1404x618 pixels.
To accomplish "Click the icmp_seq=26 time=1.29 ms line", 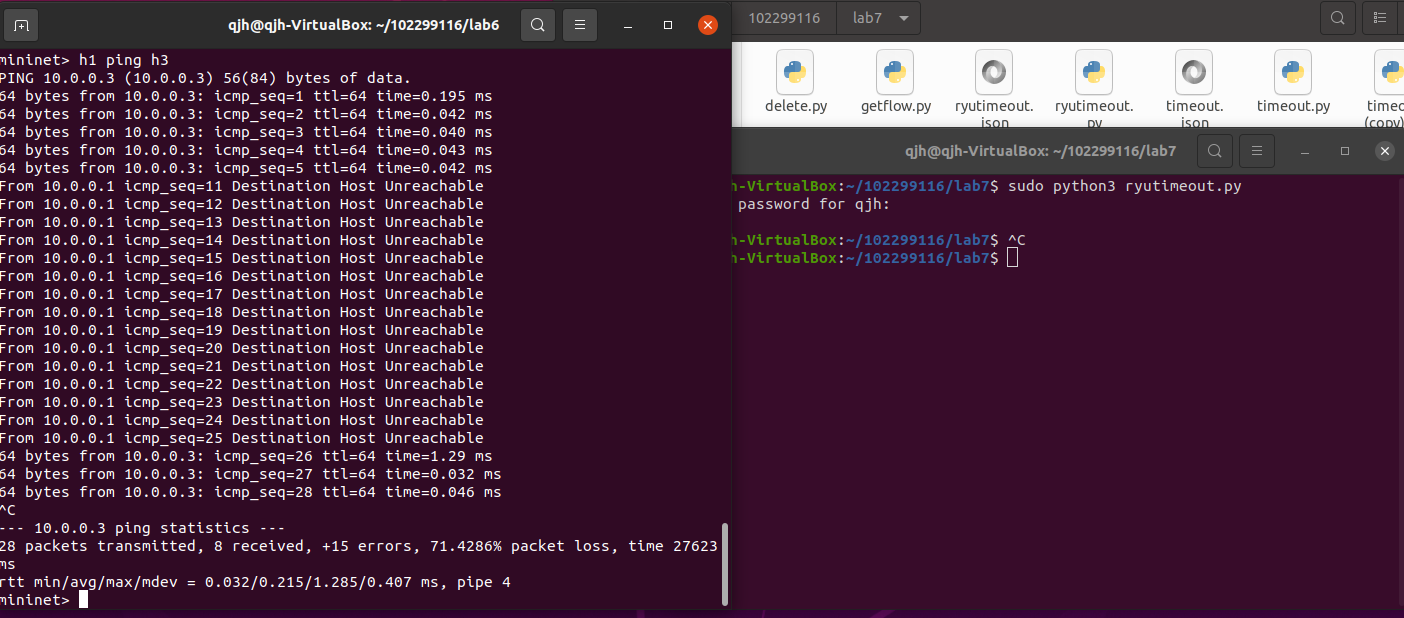I will (x=246, y=456).
